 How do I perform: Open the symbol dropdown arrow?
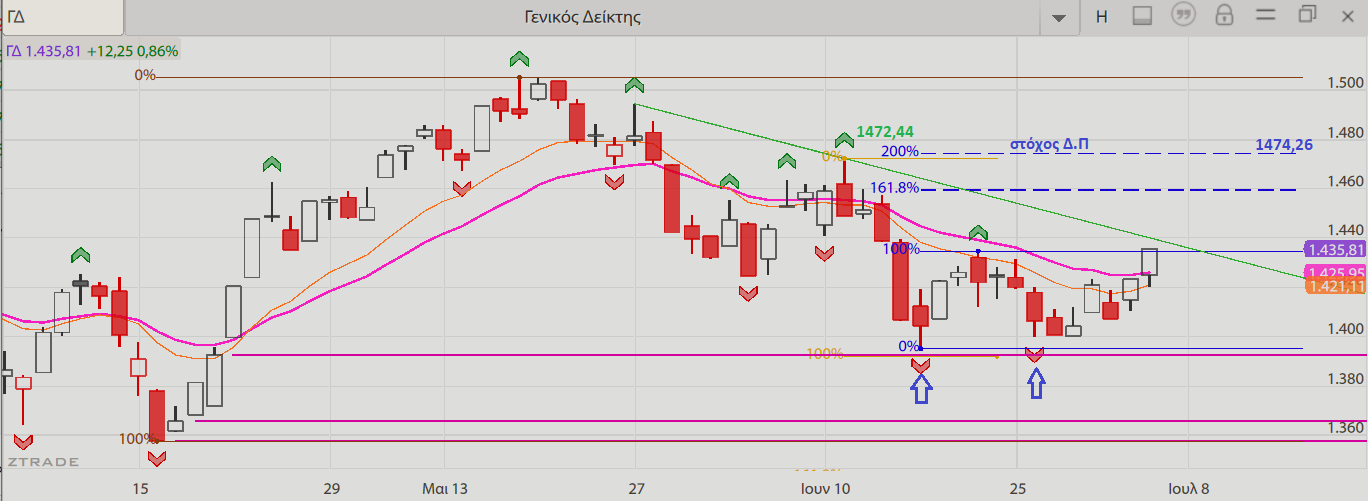tap(1060, 17)
